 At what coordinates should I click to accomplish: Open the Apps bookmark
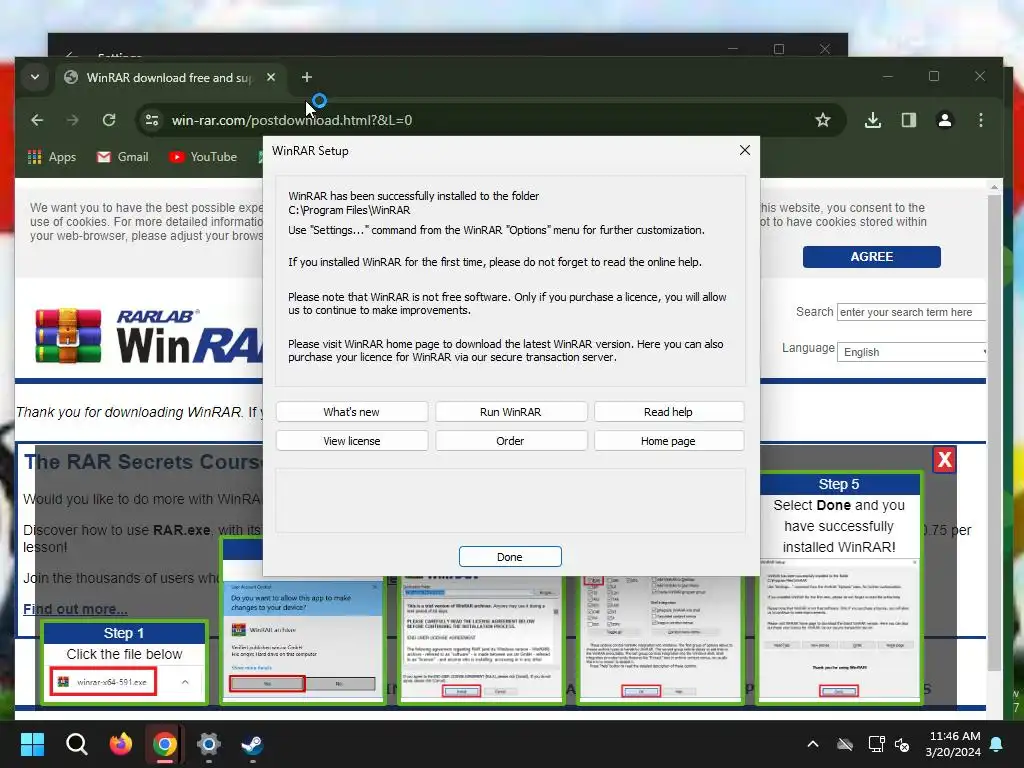(52, 157)
